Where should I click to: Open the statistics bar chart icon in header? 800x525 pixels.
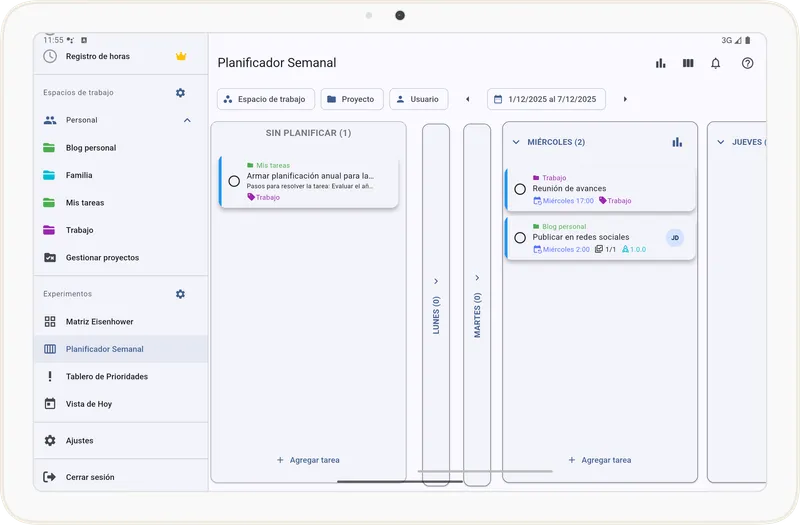[660, 63]
